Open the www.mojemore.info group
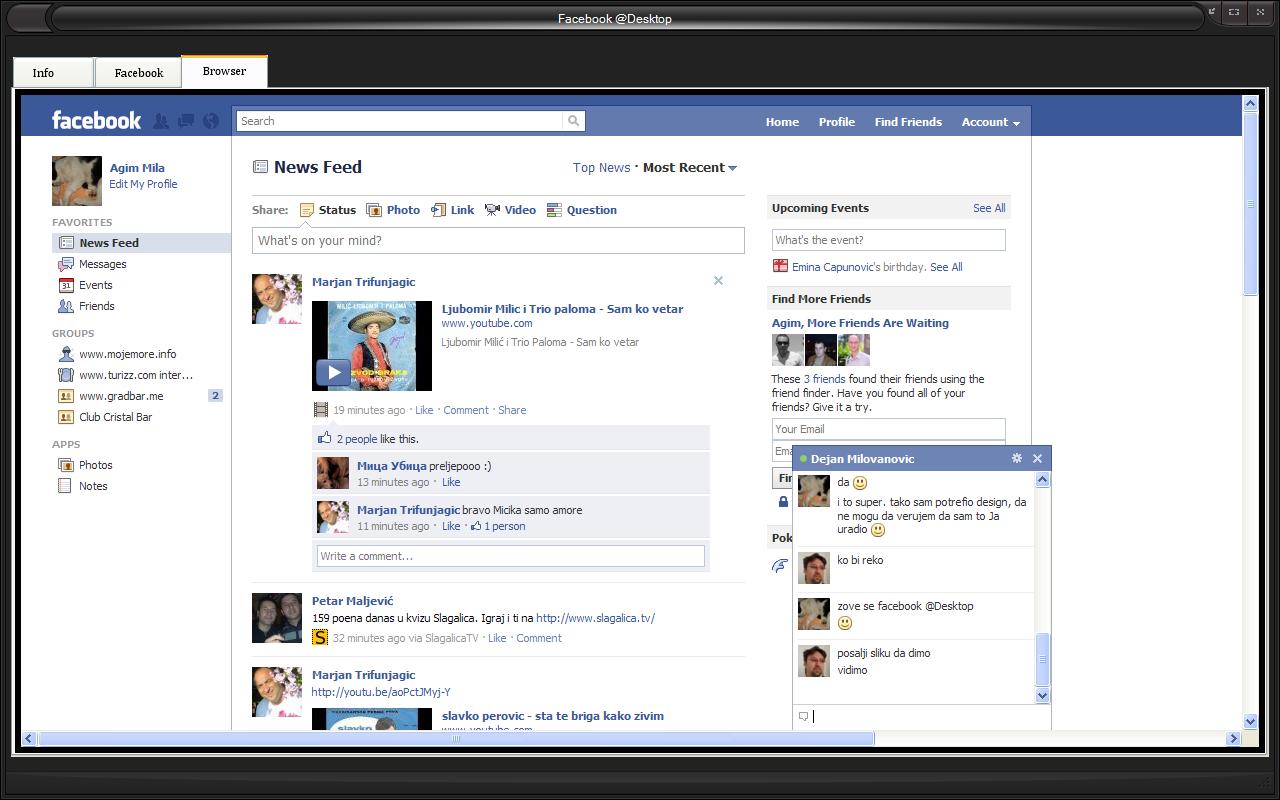The image size is (1280, 800). (128, 354)
